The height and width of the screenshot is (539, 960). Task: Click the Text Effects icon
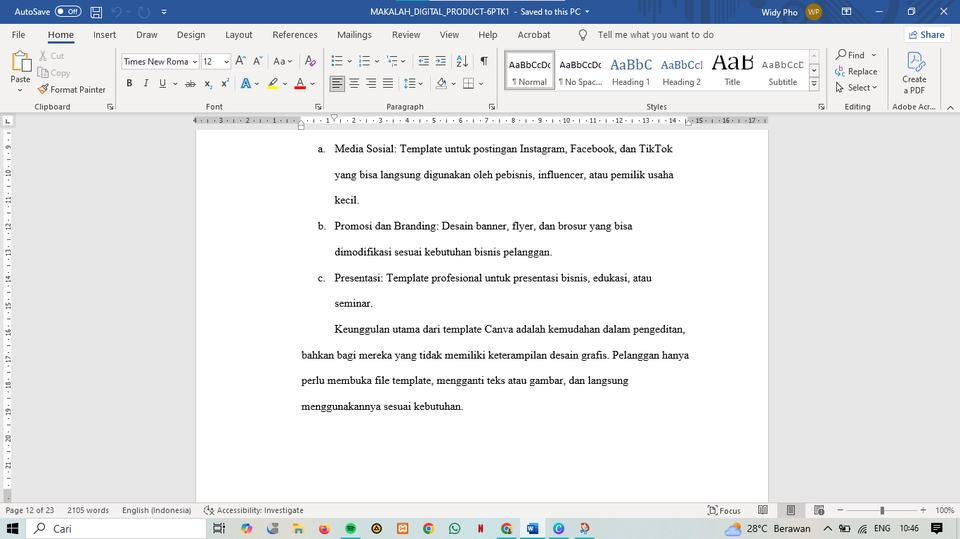[x=246, y=83]
